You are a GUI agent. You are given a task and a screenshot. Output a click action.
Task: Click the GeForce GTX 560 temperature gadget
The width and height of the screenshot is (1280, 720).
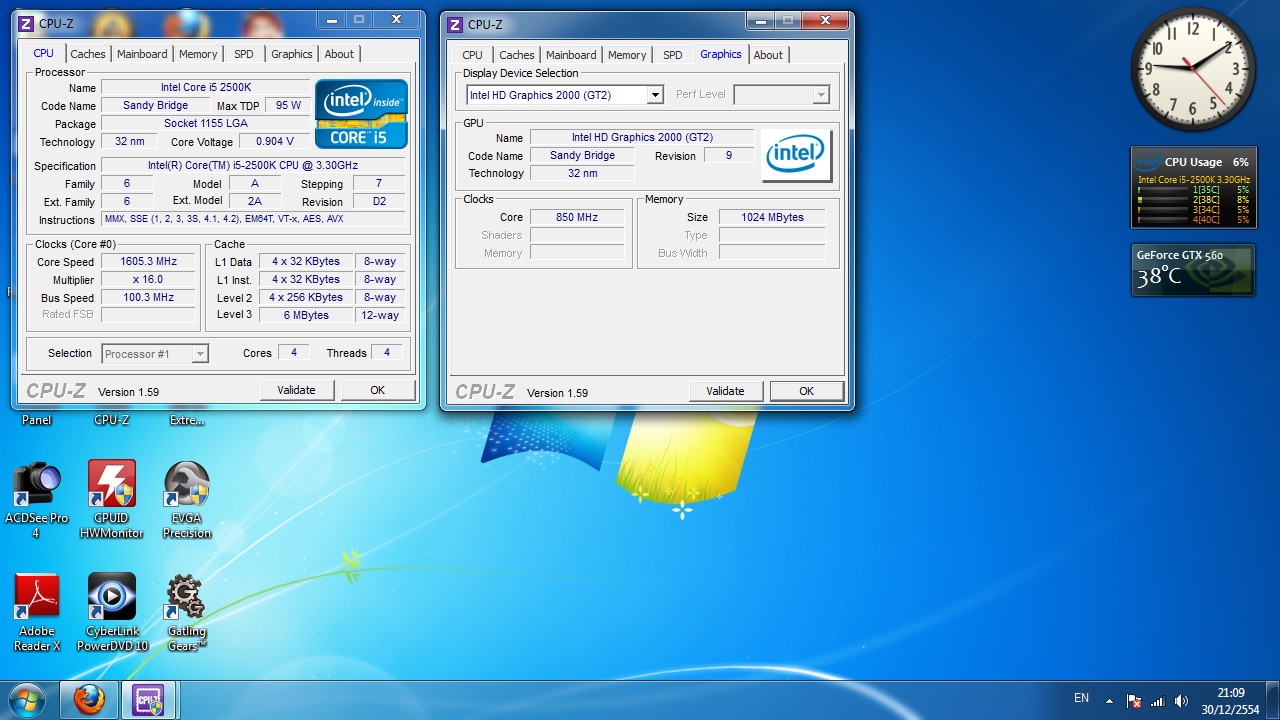coord(1193,270)
